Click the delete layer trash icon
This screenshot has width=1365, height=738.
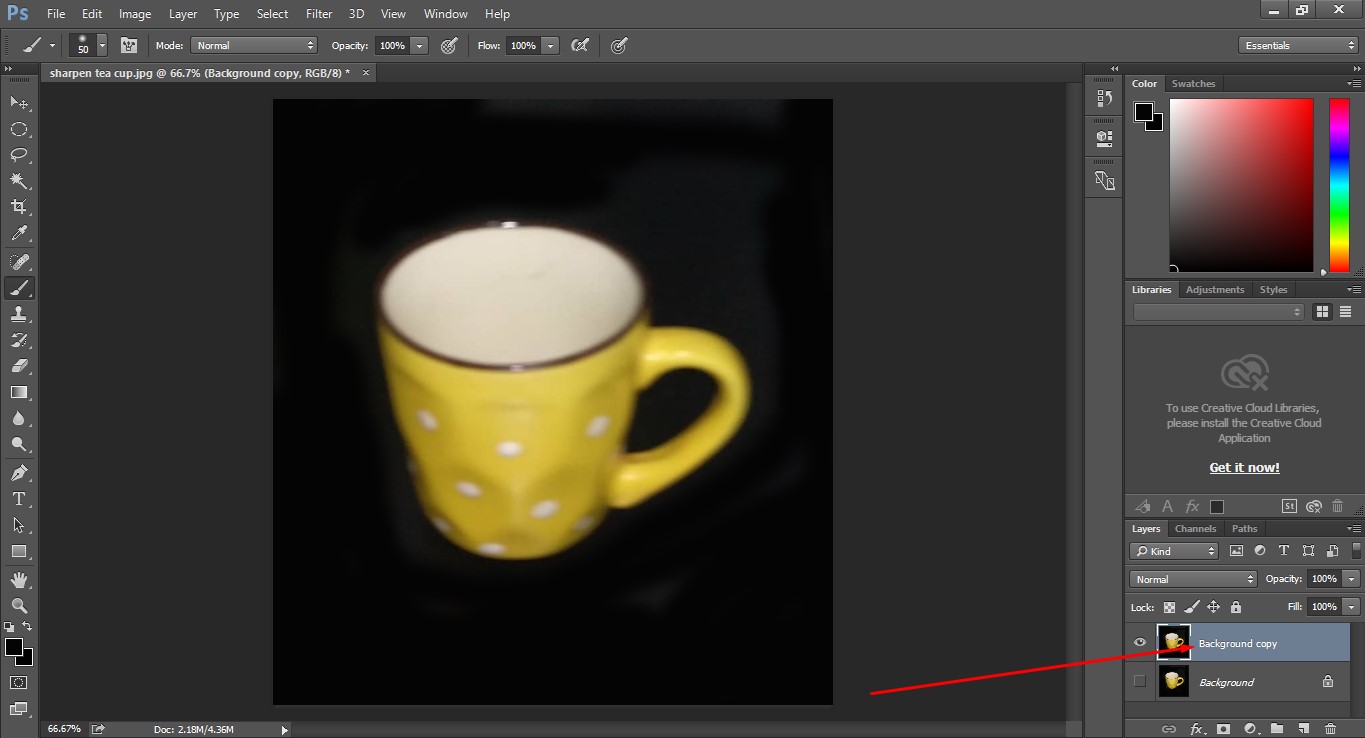(x=1330, y=729)
